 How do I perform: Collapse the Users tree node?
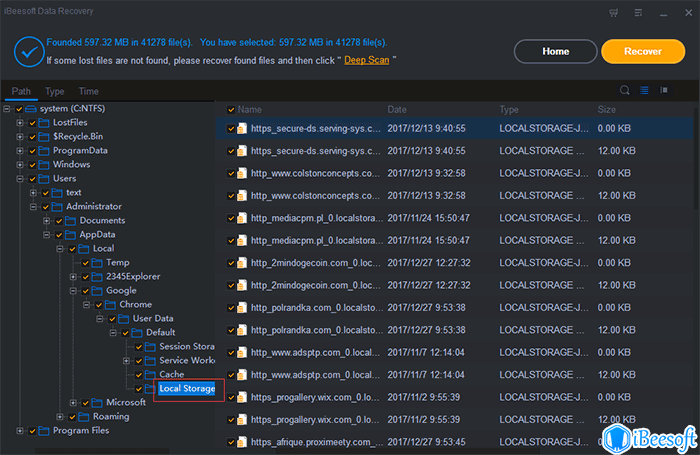coord(20,179)
